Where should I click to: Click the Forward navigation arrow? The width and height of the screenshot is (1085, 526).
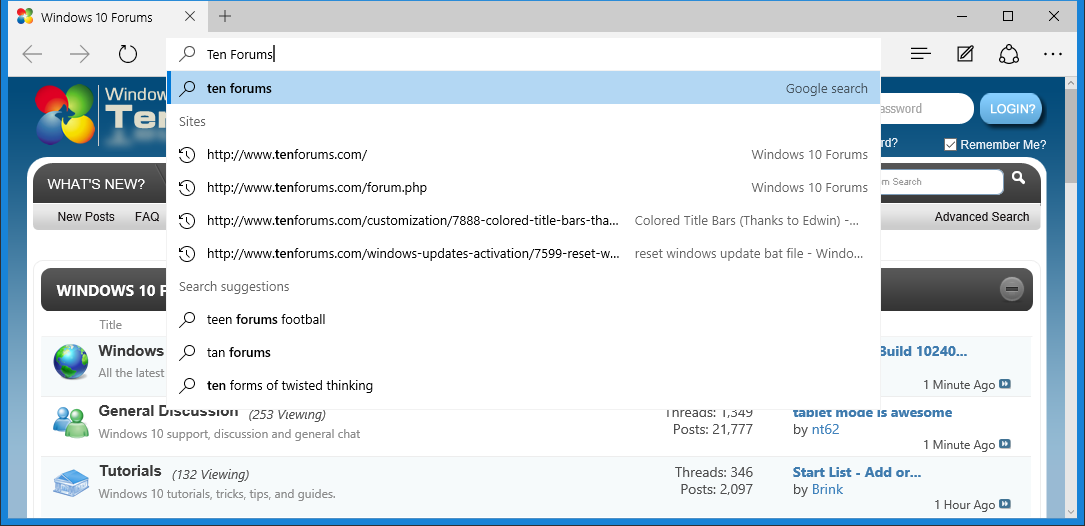pos(80,54)
